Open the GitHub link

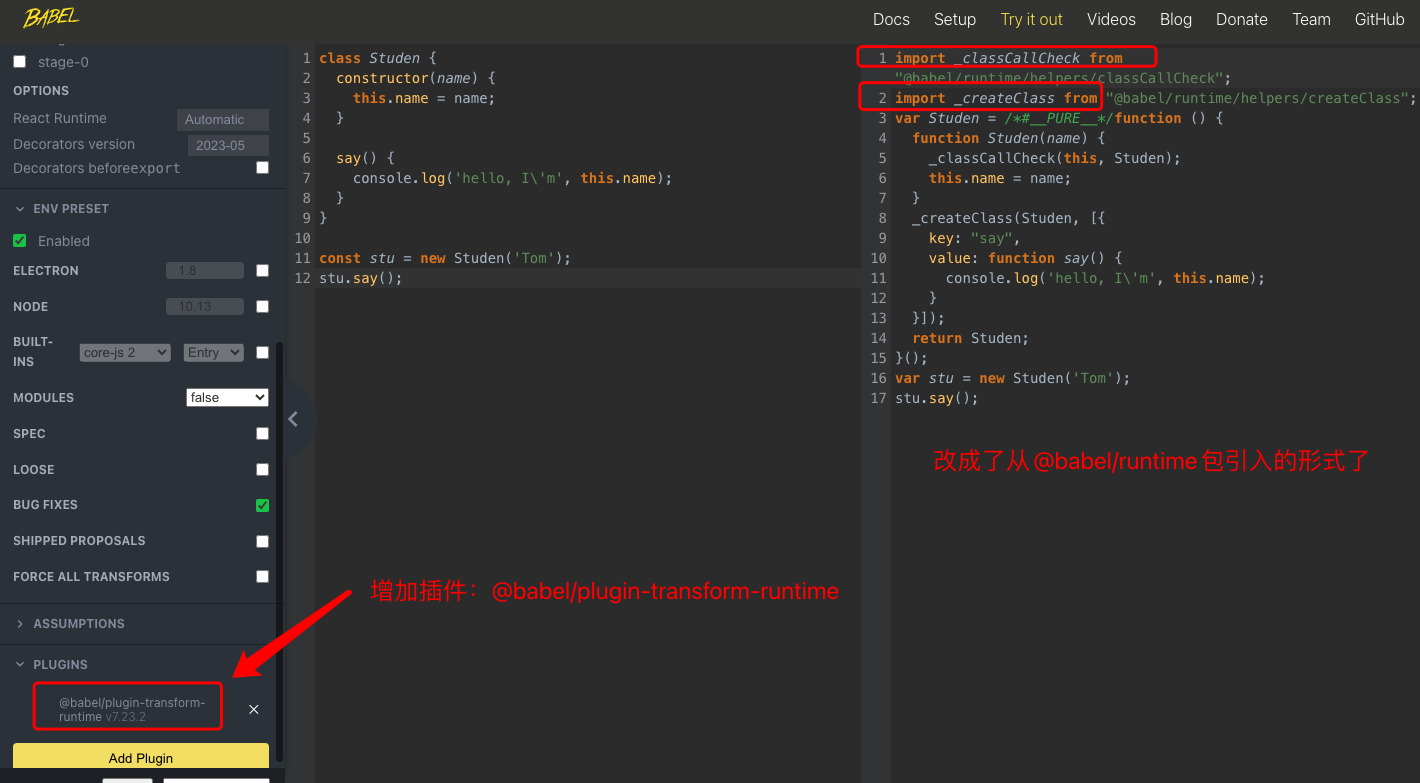point(1379,19)
